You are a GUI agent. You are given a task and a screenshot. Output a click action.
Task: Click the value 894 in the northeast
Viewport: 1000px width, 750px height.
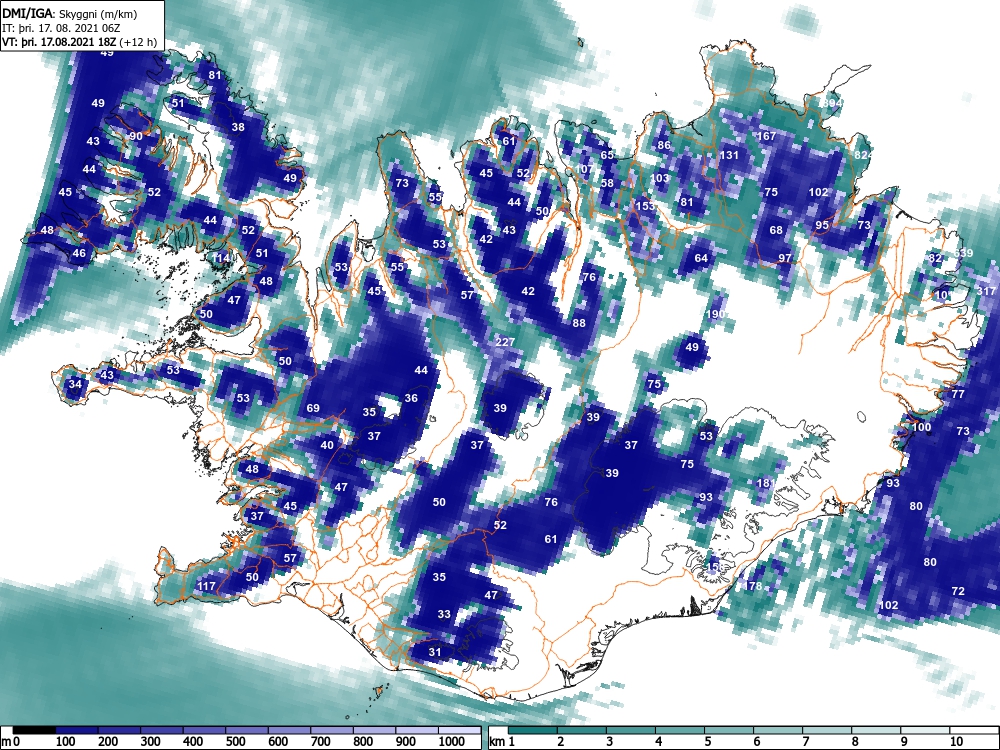(834, 103)
